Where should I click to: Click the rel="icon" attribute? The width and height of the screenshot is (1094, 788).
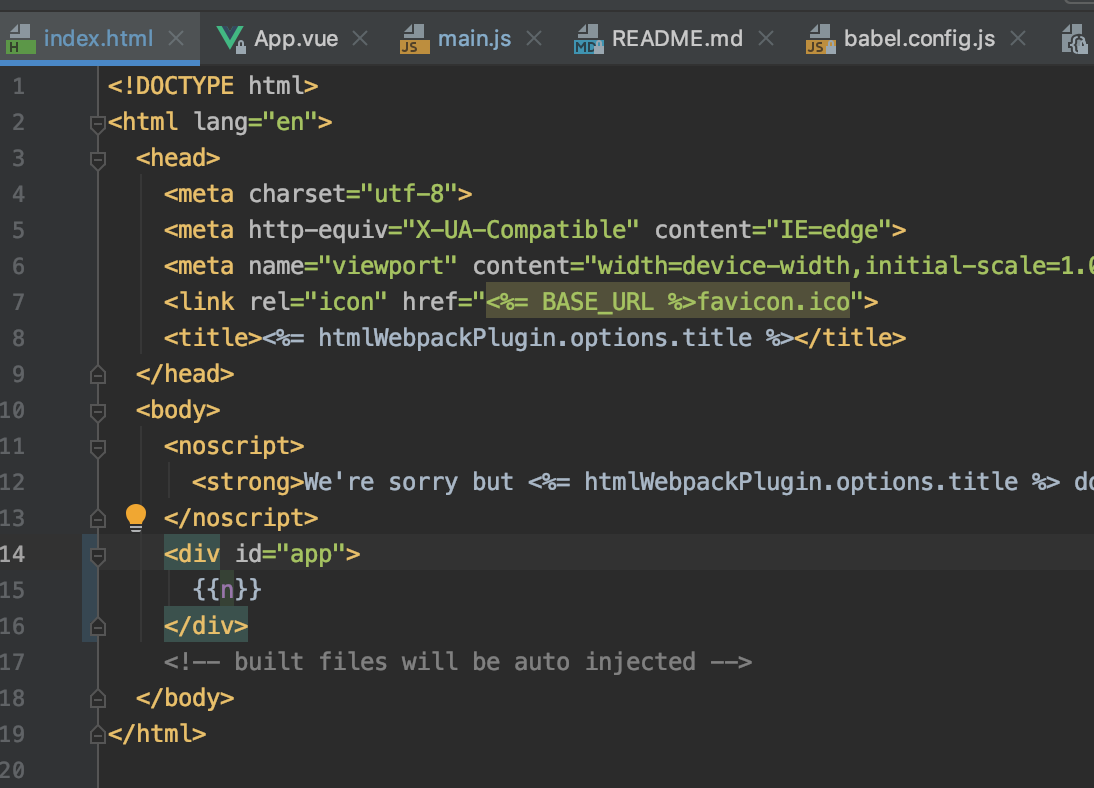[x=318, y=302]
